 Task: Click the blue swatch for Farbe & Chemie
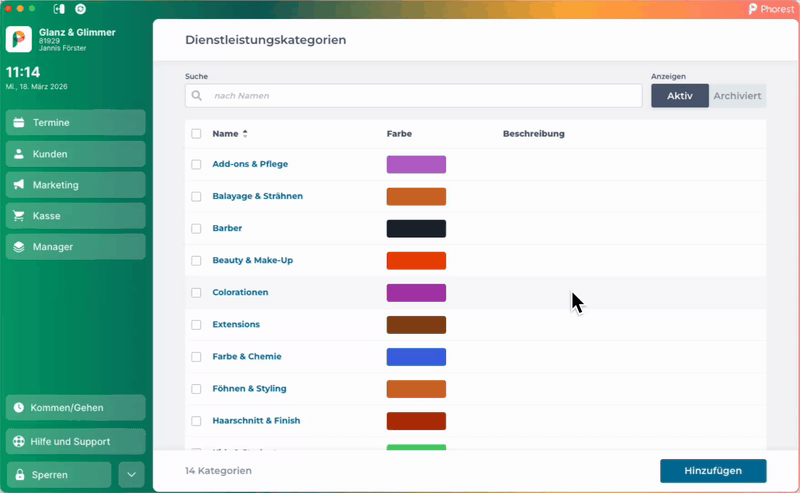point(416,357)
